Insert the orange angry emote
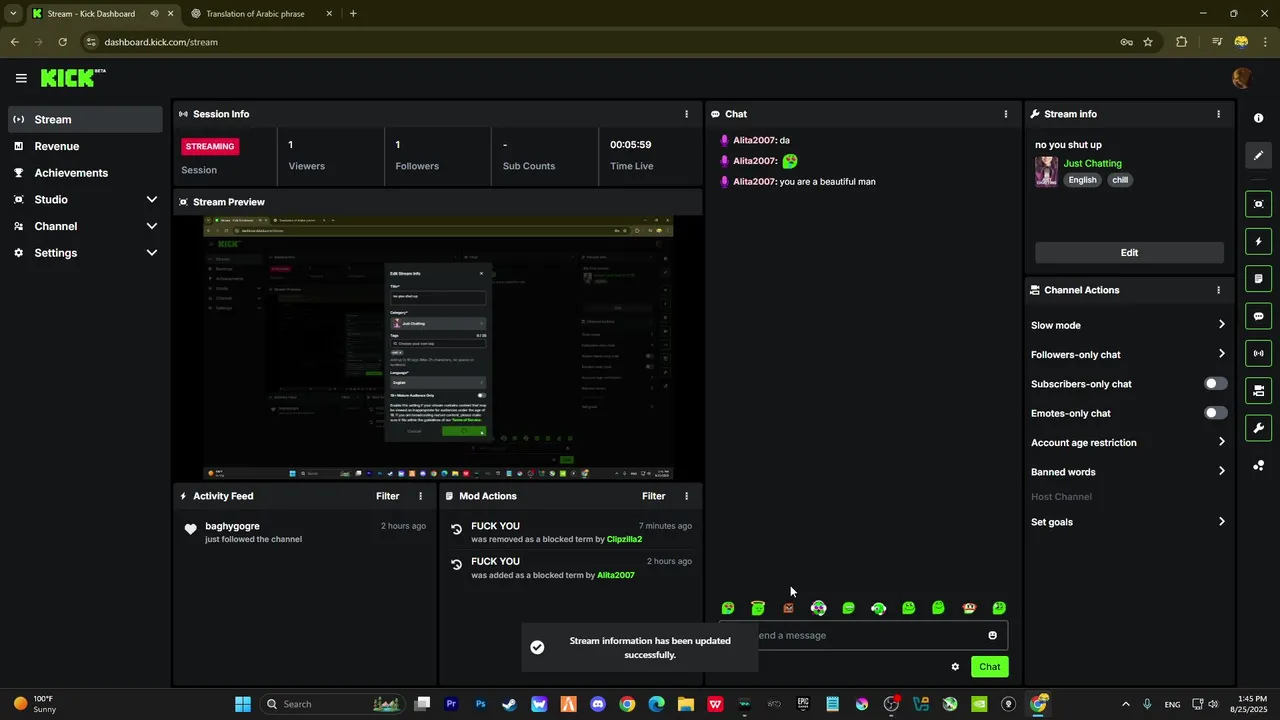Image resolution: width=1280 pixels, height=720 pixels. click(788, 608)
